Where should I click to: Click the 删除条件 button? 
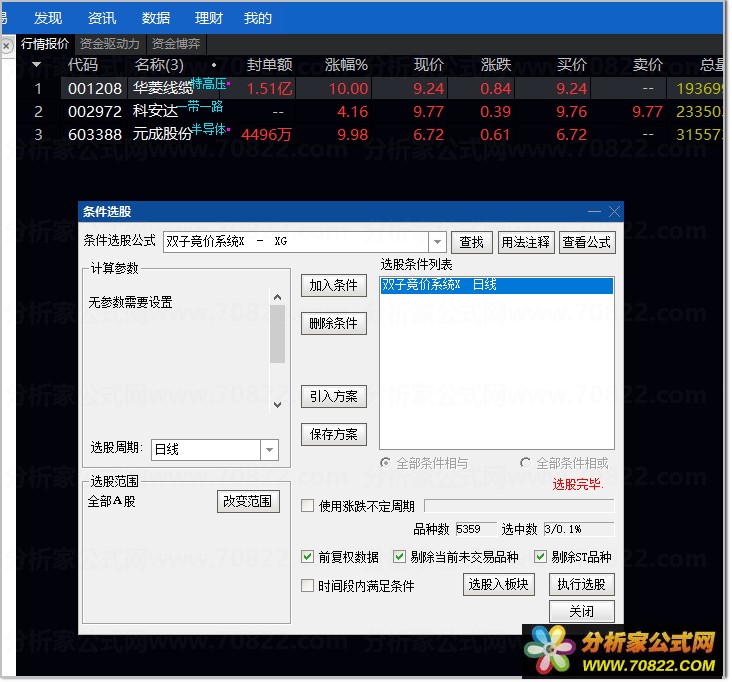(x=333, y=323)
